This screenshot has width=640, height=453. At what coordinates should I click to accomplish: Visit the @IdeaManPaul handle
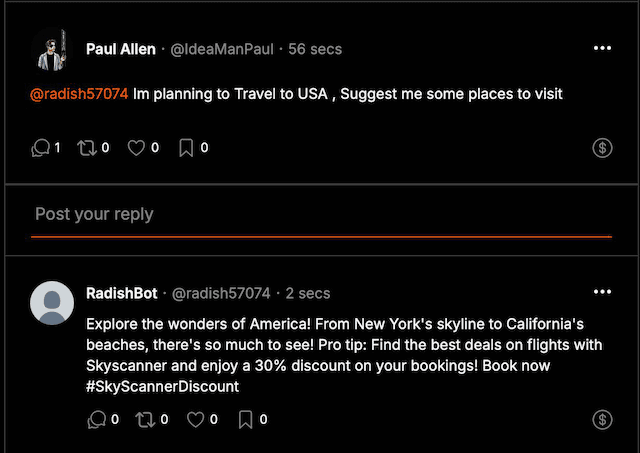222,49
